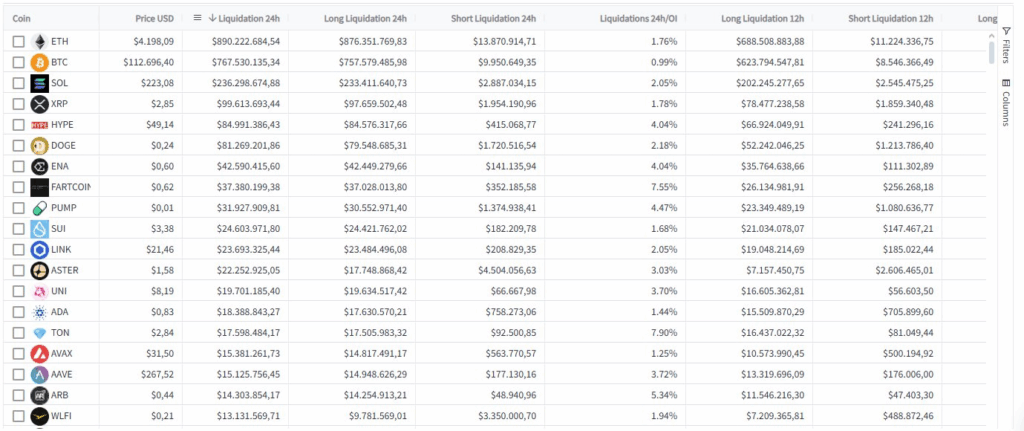The height and width of the screenshot is (431, 1024).
Task: Click the AVAX coin logo icon
Action: coord(40,353)
